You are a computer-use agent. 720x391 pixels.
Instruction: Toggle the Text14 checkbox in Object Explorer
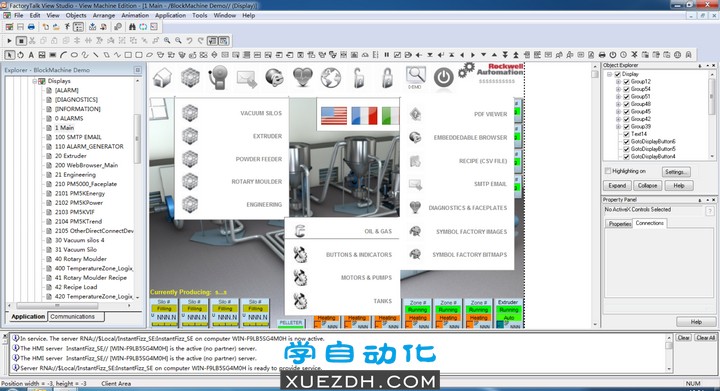click(x=626, y=134)
